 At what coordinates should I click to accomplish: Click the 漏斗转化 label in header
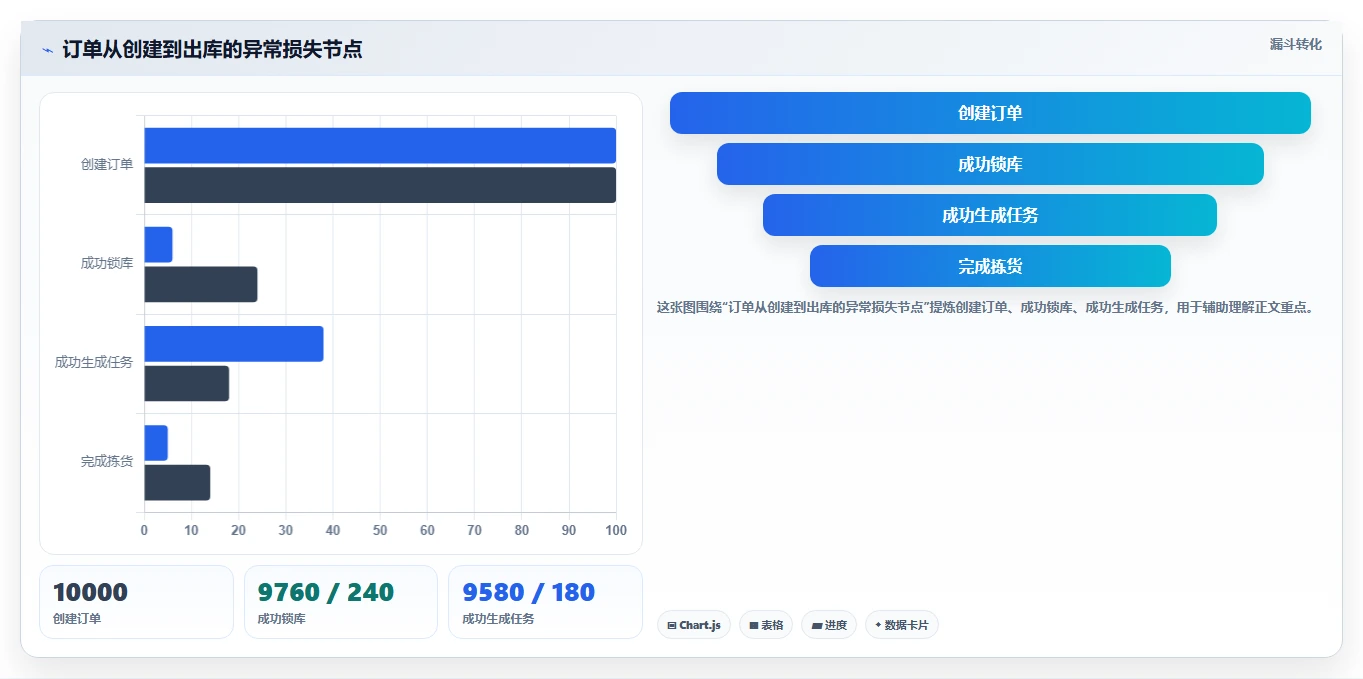1295,44
